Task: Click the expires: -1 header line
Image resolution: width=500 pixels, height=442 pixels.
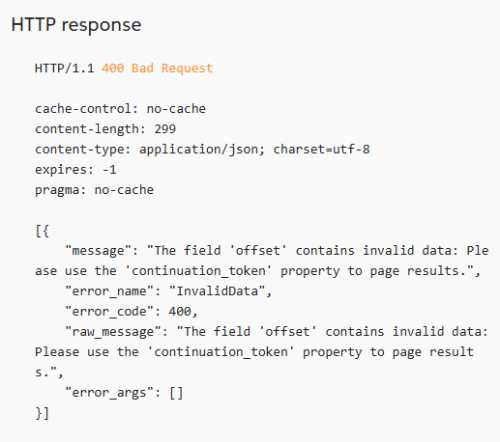Action: point(76,170)
